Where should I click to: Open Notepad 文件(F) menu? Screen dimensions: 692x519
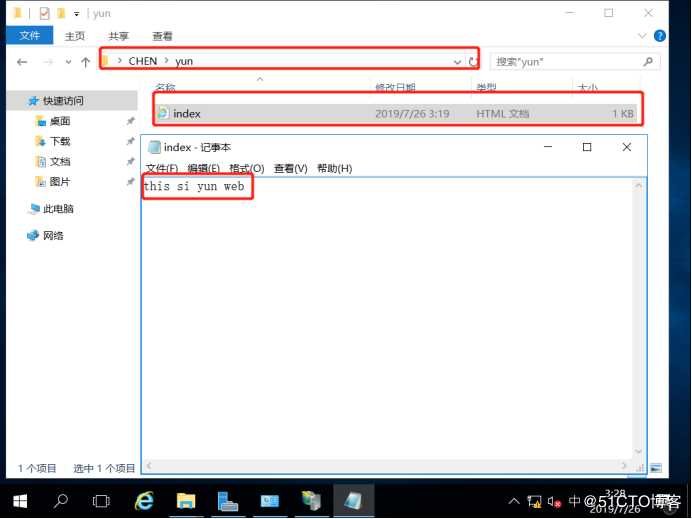tap(162, 168)
